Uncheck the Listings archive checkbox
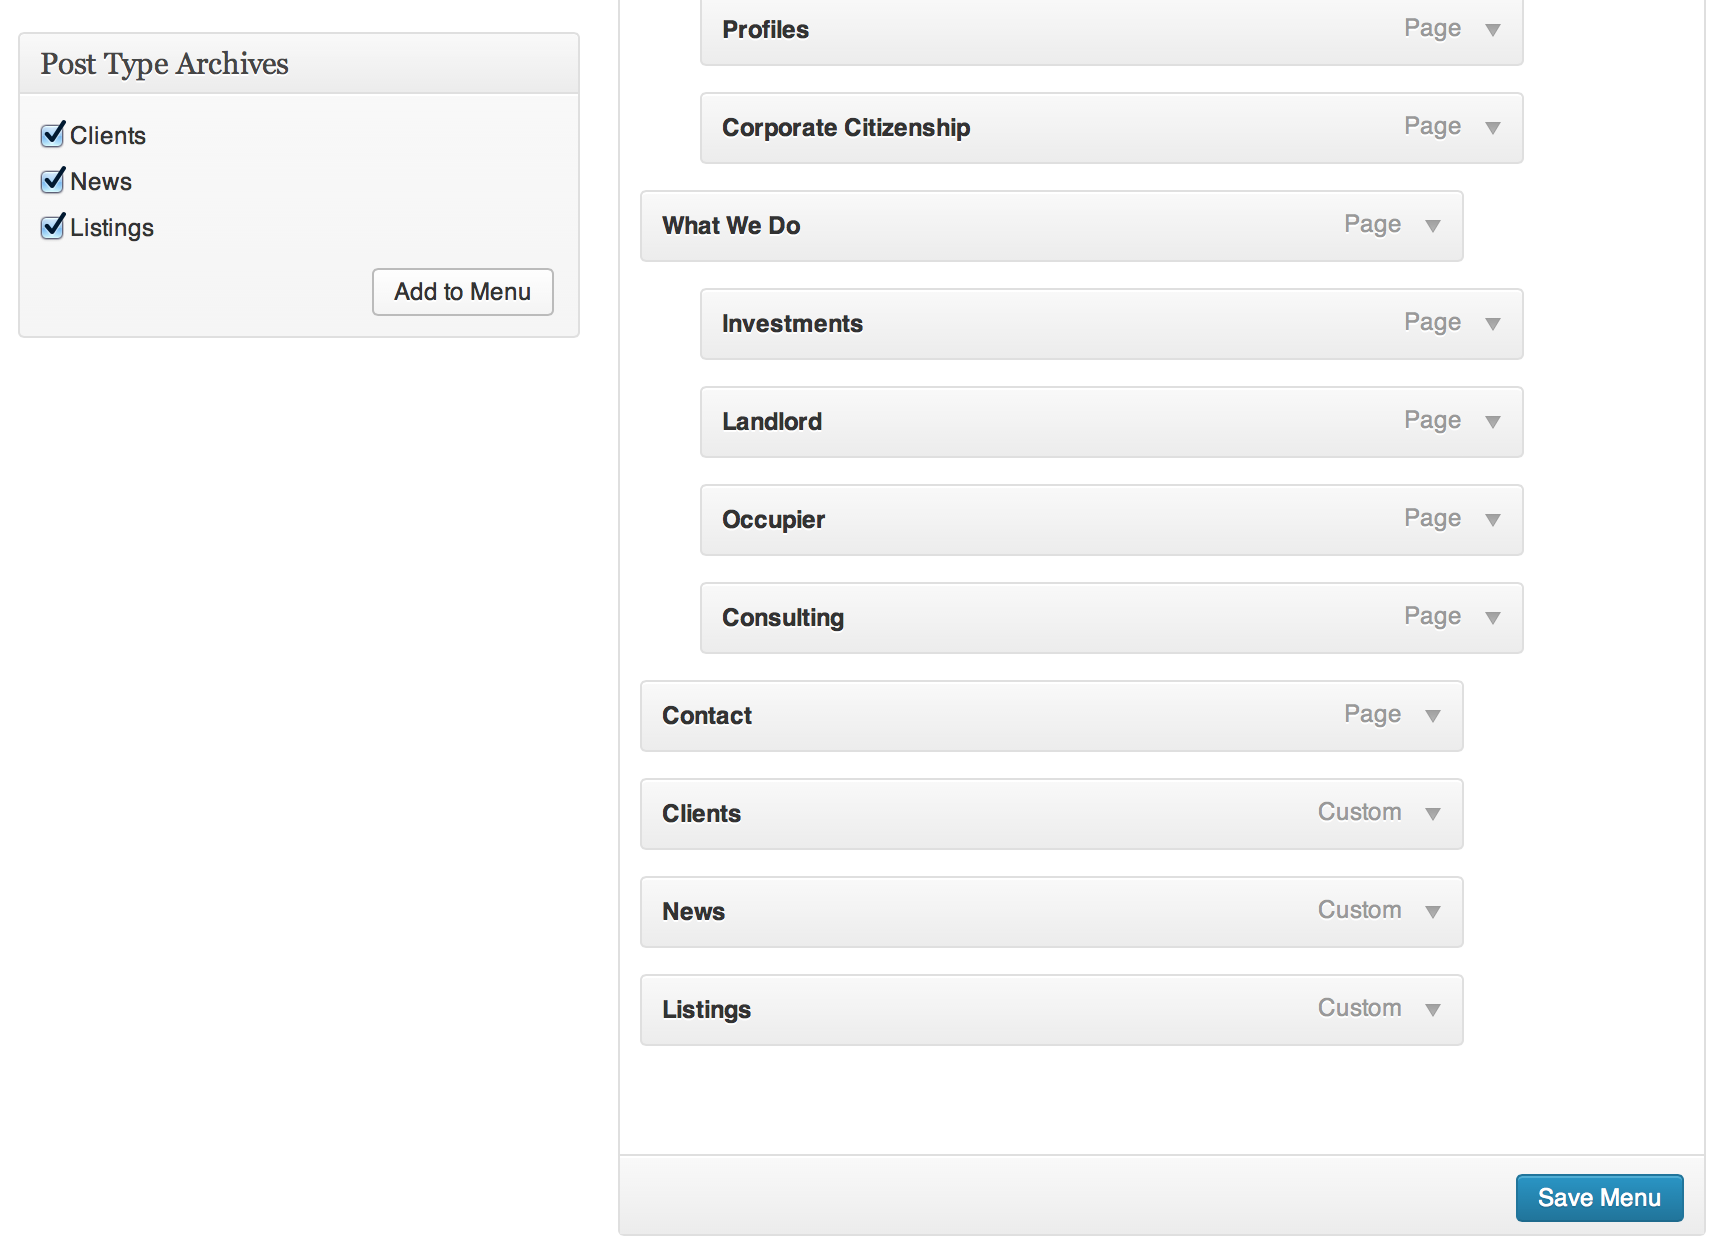1722x1240 pixels. [53, 227]
